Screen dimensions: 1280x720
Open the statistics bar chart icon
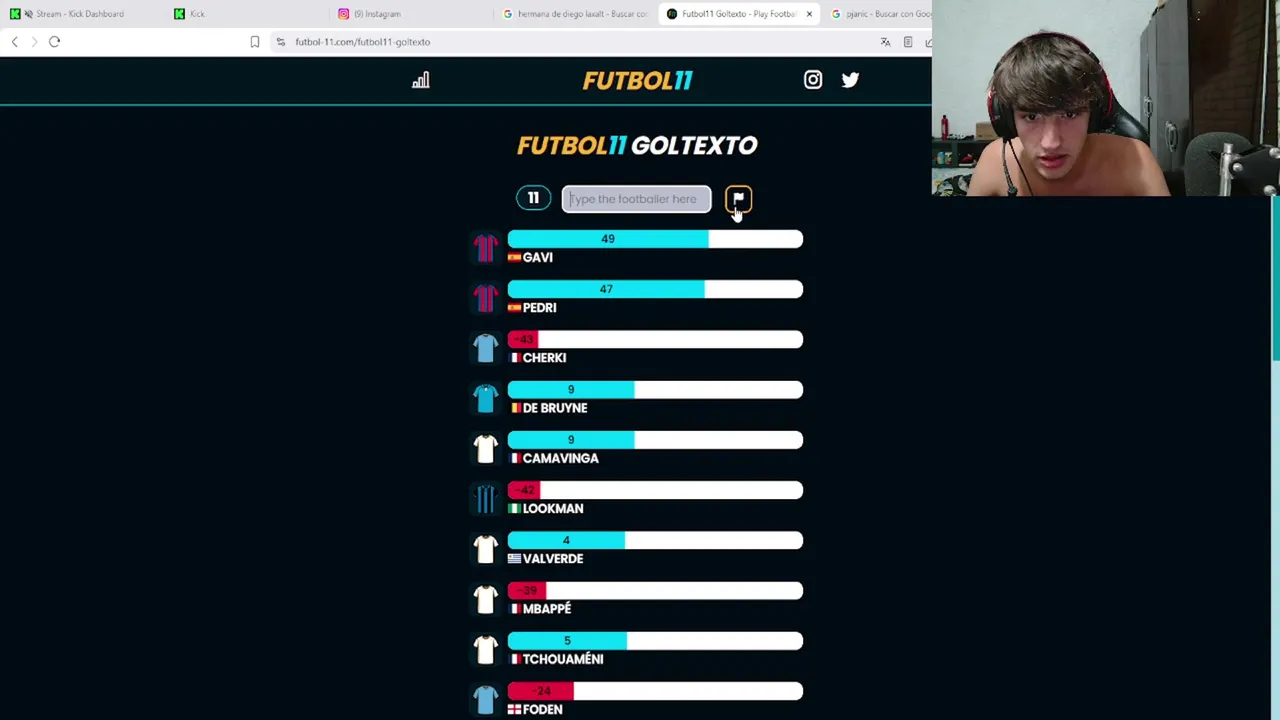pos(420,81)
